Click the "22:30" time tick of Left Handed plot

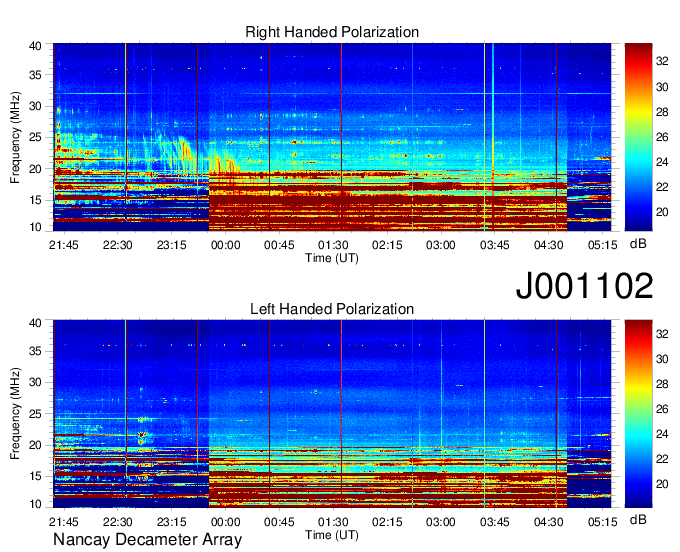118,522
